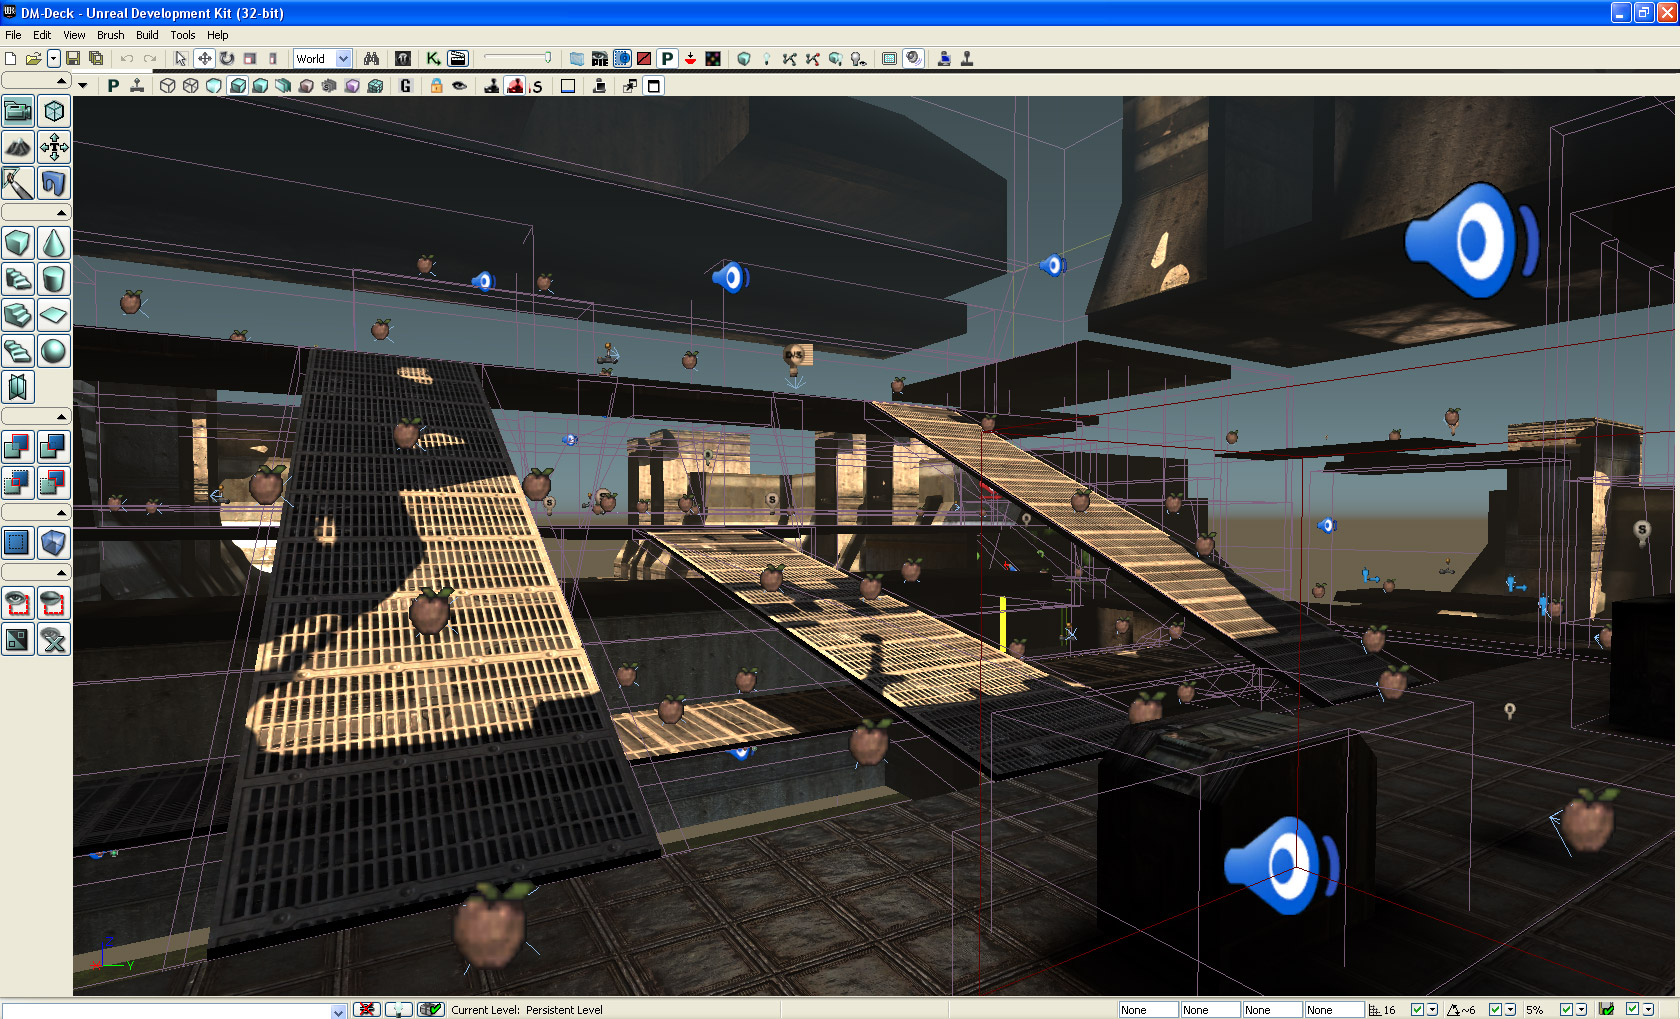
Task: Toggle the G game view button
Action: coord(405,86)
